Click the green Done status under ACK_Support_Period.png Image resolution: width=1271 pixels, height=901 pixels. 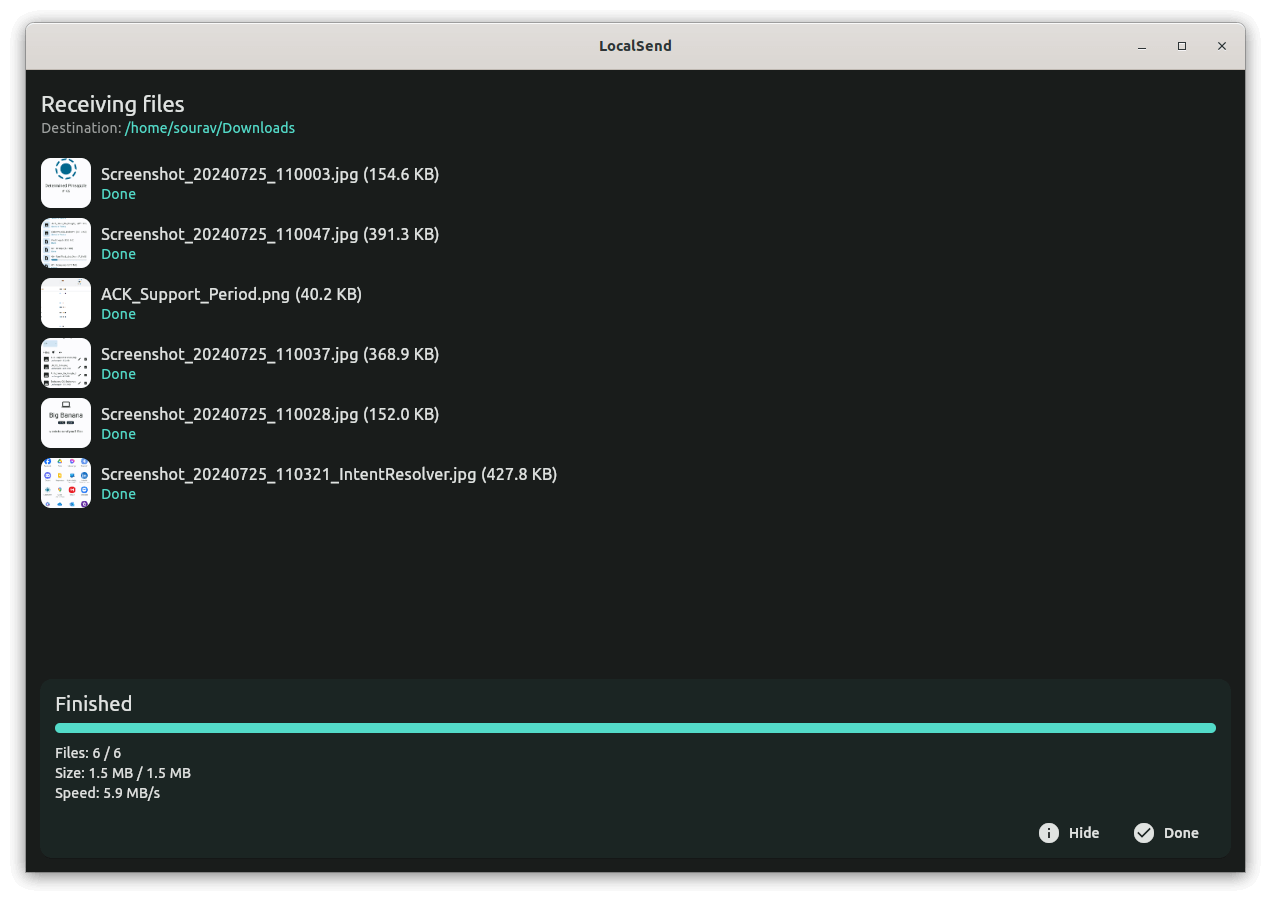point(118,313)
